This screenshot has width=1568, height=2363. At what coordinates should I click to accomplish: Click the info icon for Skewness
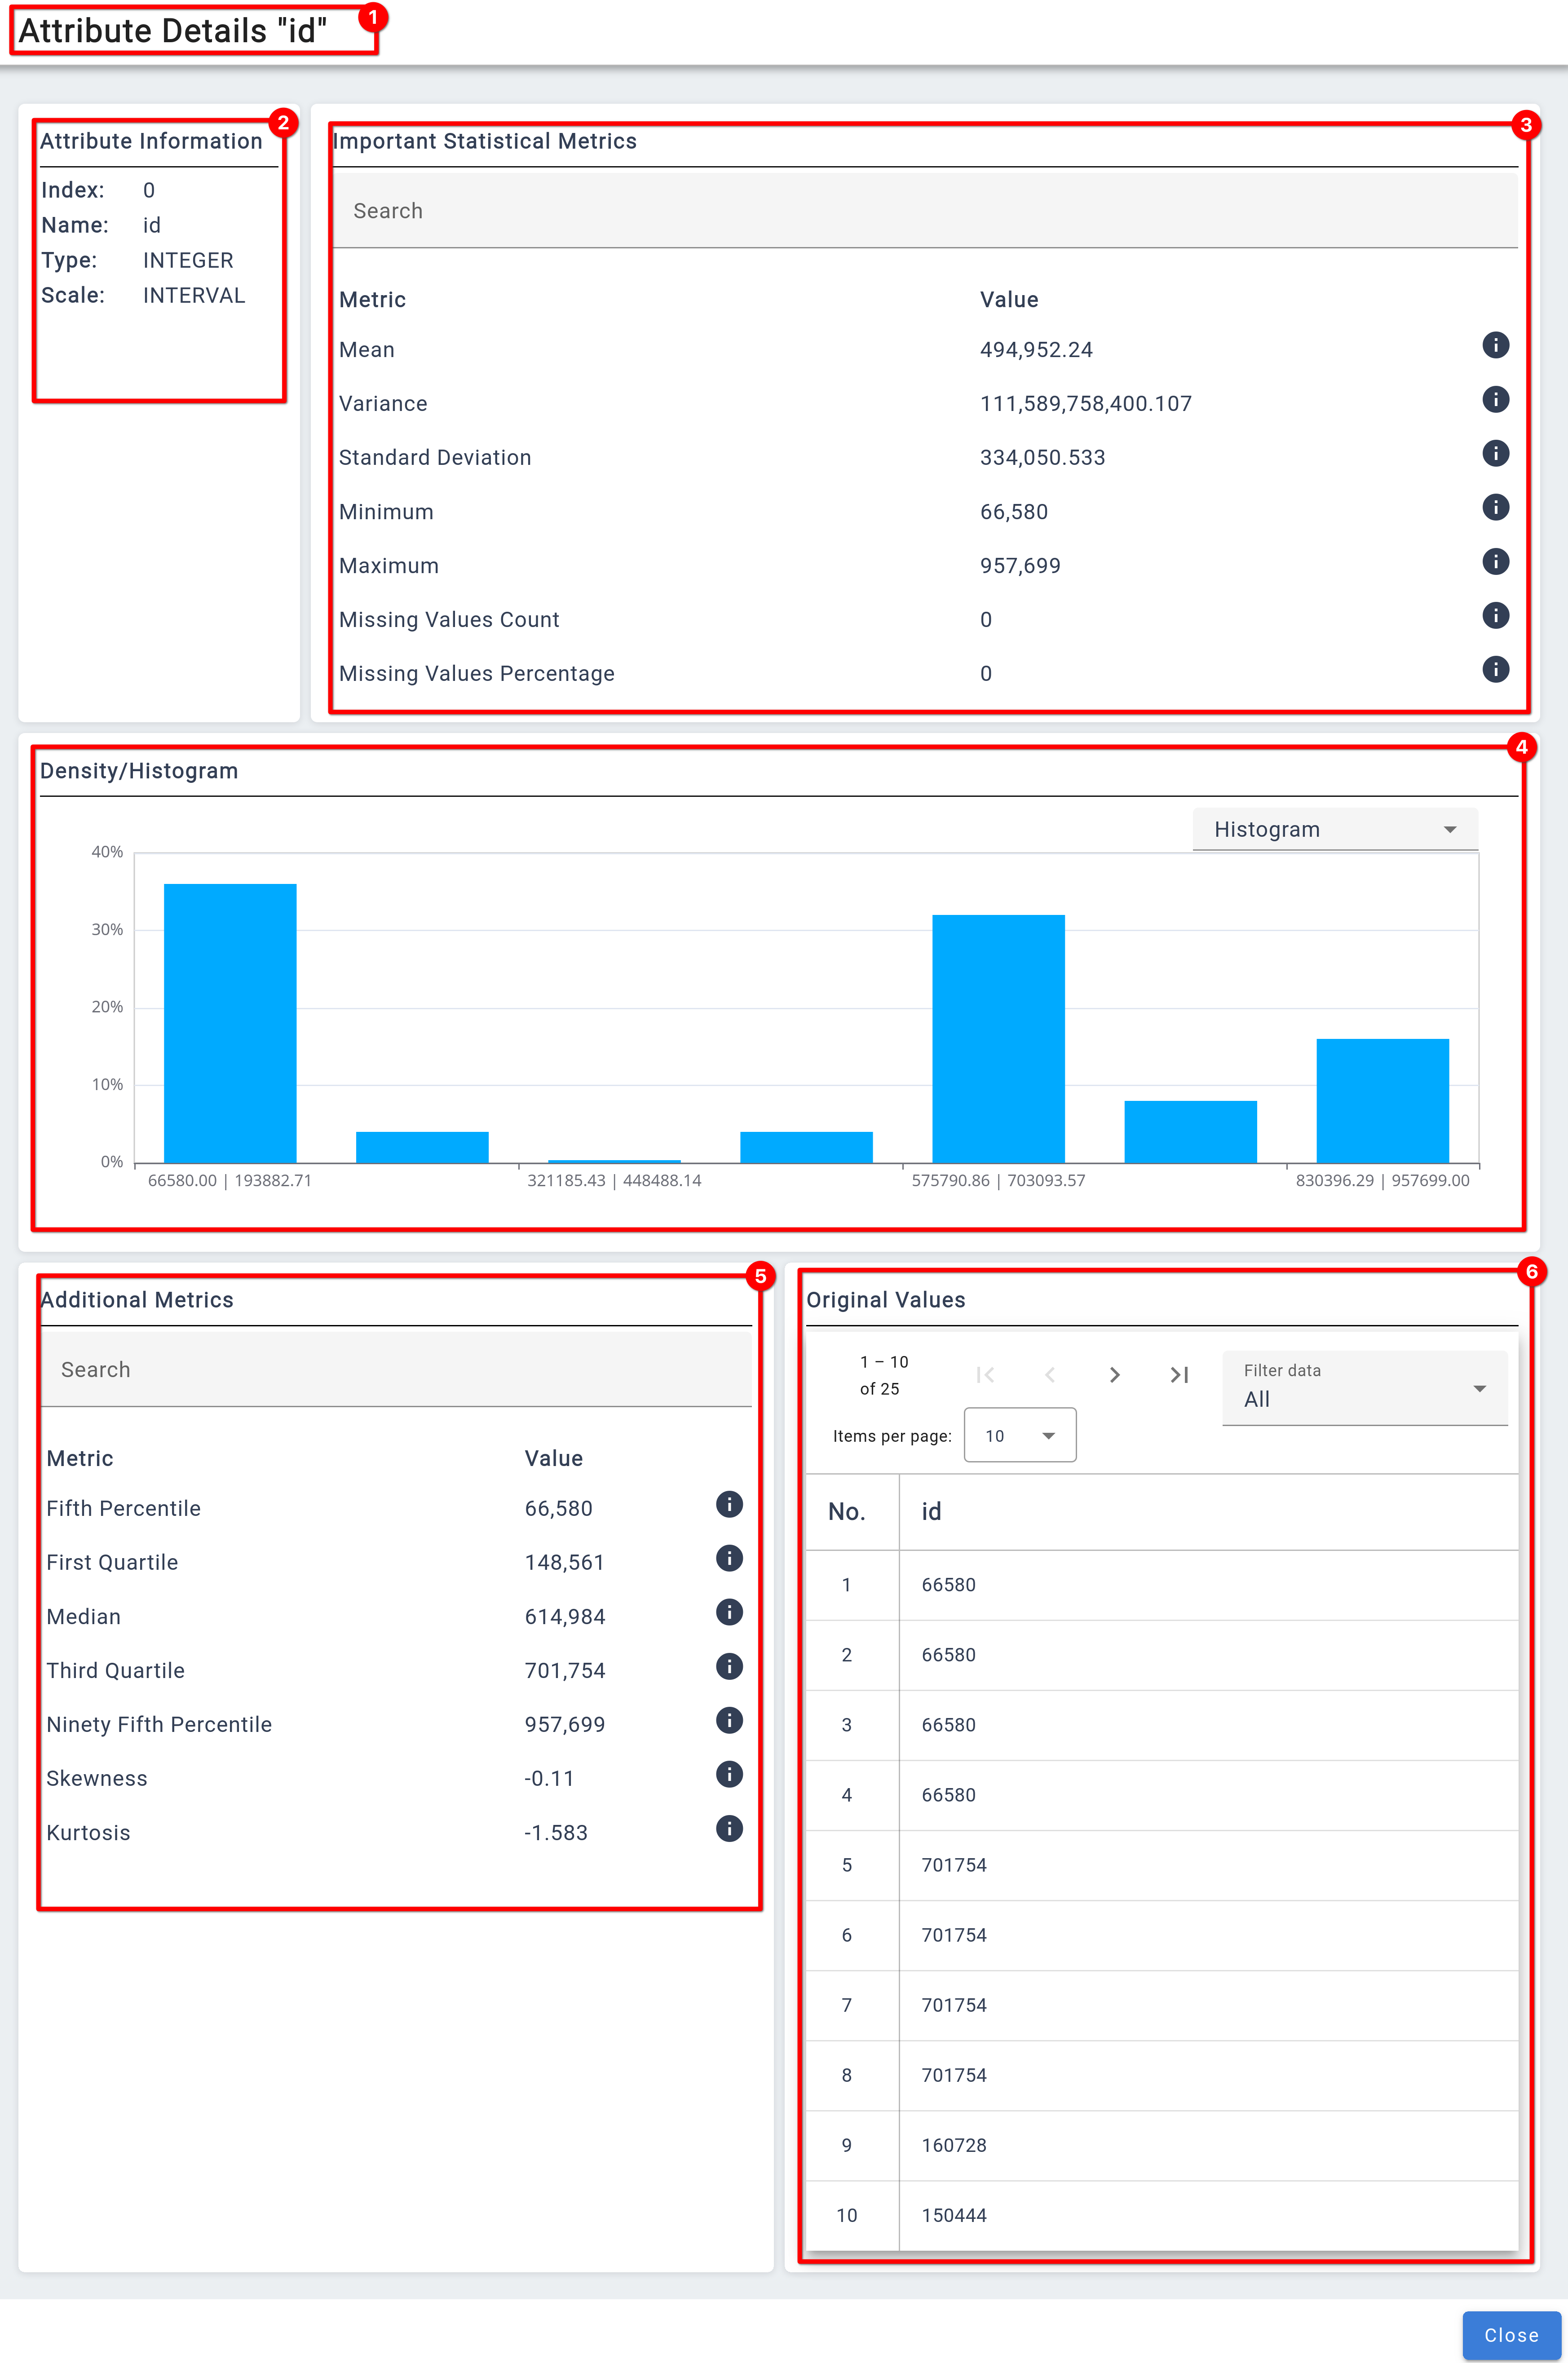pyautogui.click(x=729, y=1774)
